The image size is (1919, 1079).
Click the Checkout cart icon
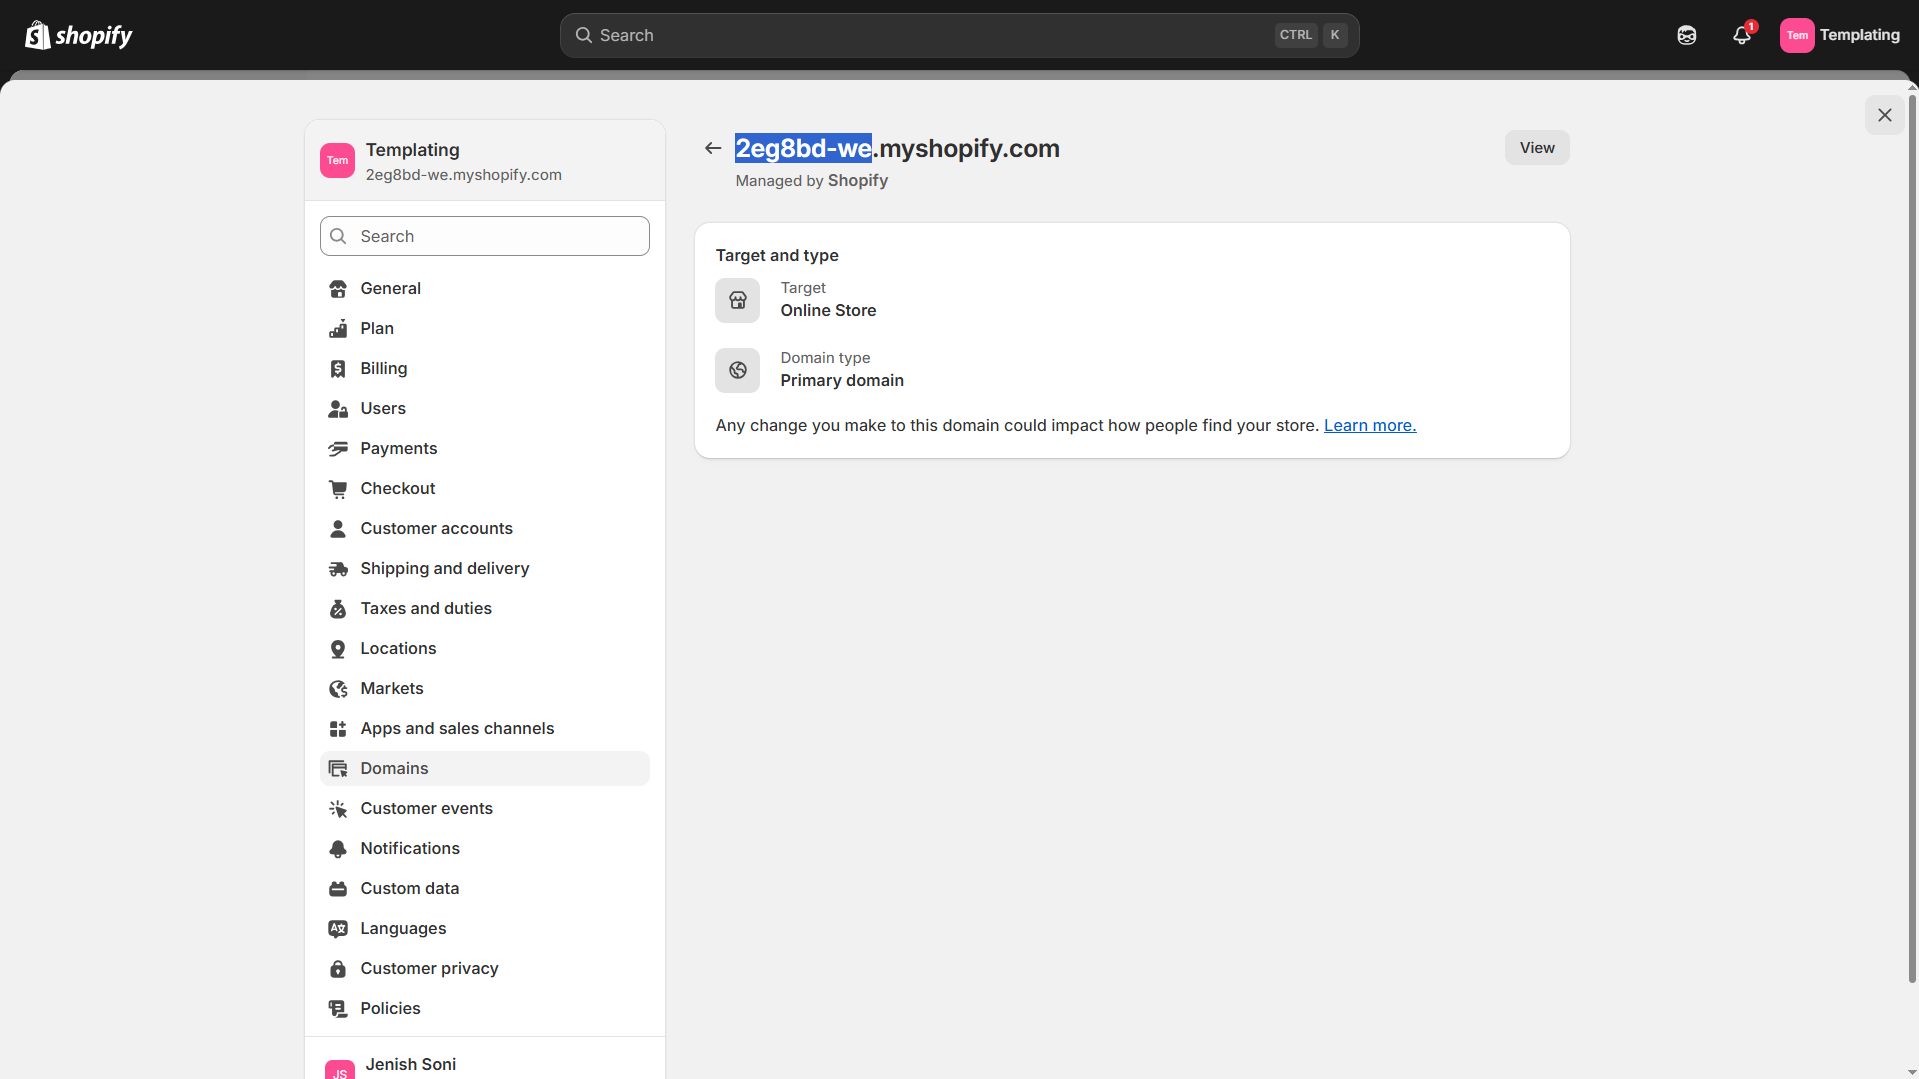coord(338,489)
